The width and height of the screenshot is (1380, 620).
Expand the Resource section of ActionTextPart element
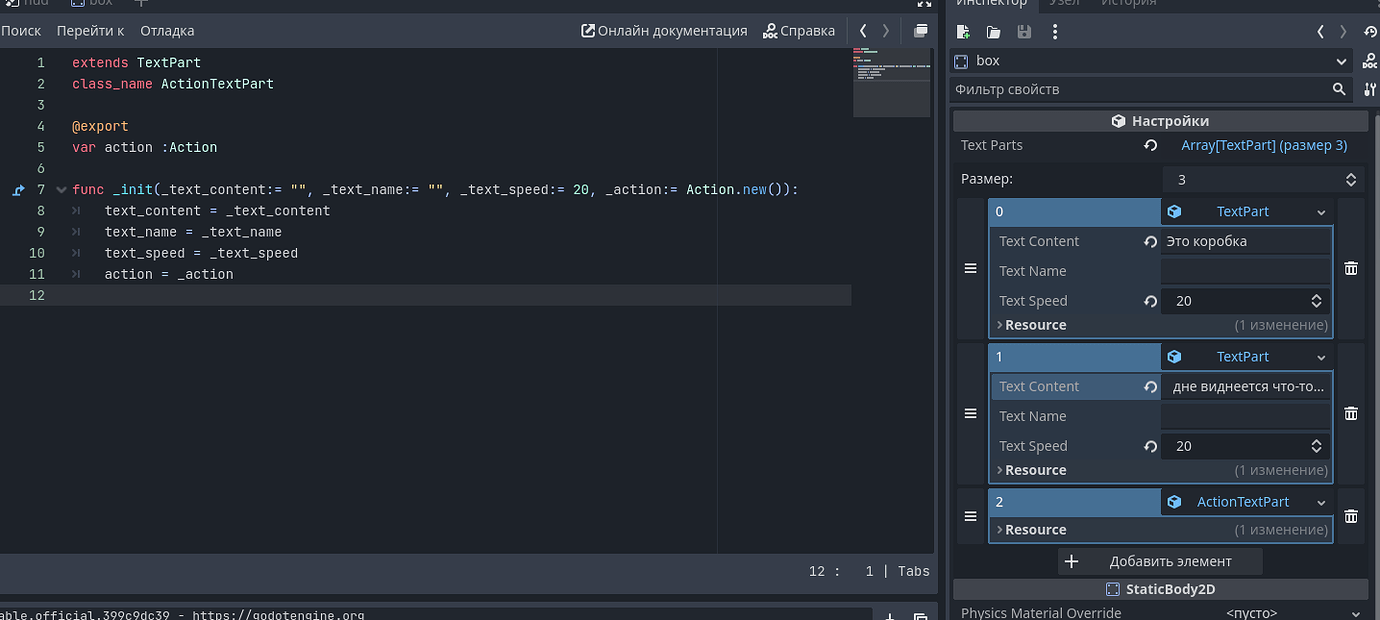[1000, 529]
